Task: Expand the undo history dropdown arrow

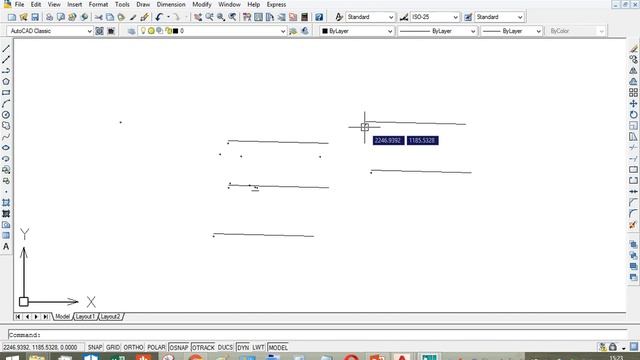Action: point(168,17)
